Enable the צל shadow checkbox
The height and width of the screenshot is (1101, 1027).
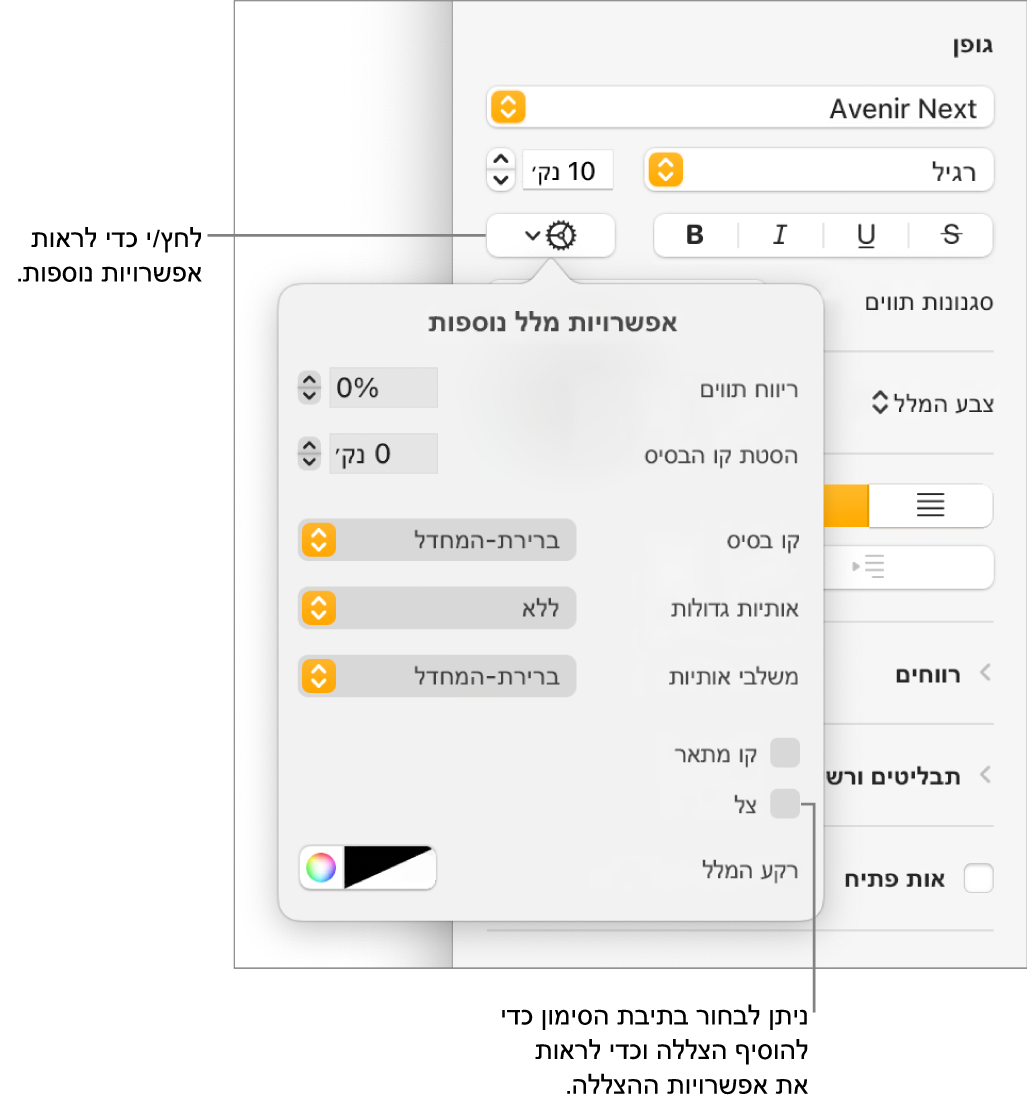click(x=785, y=803)
